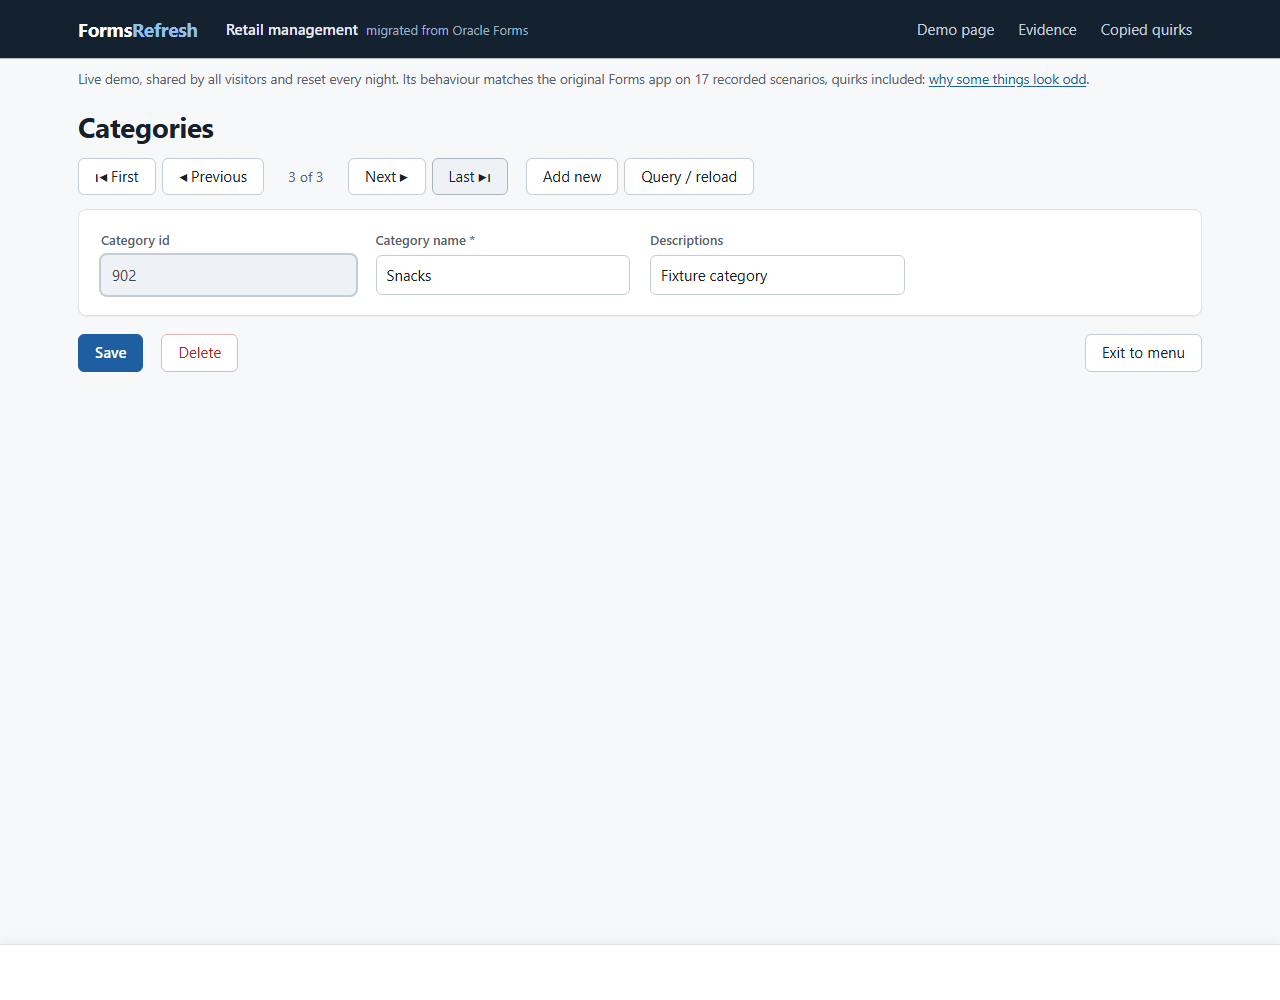Go to the Previous record

(x=213, y=177)
